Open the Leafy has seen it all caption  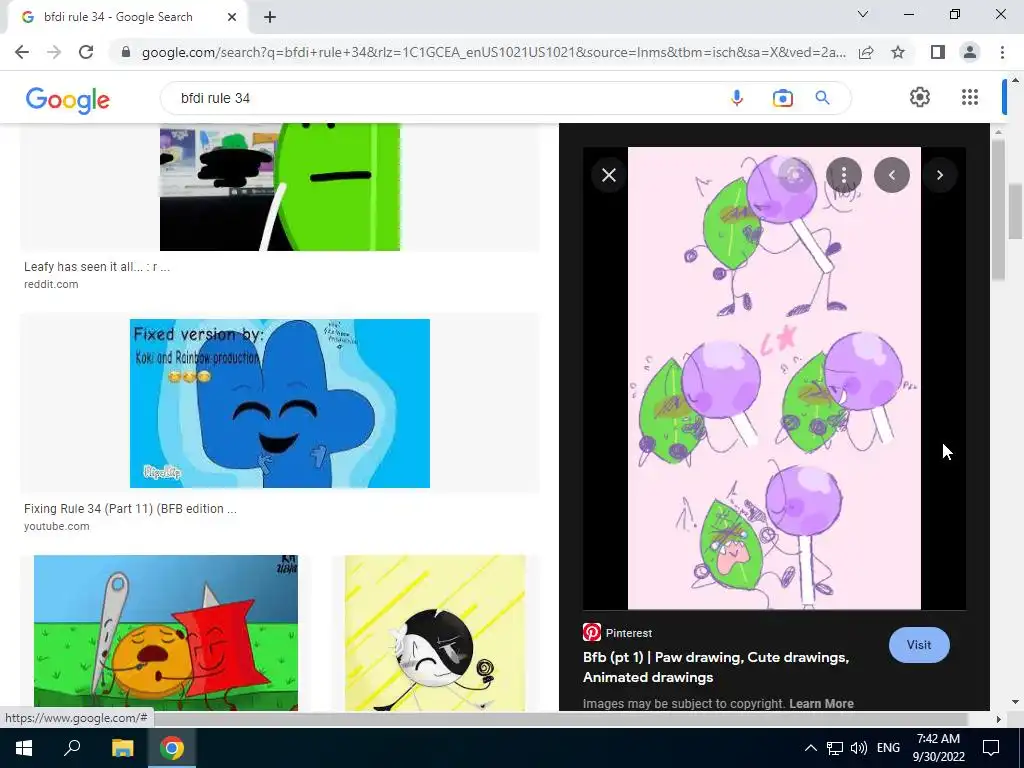pos(97,266)
